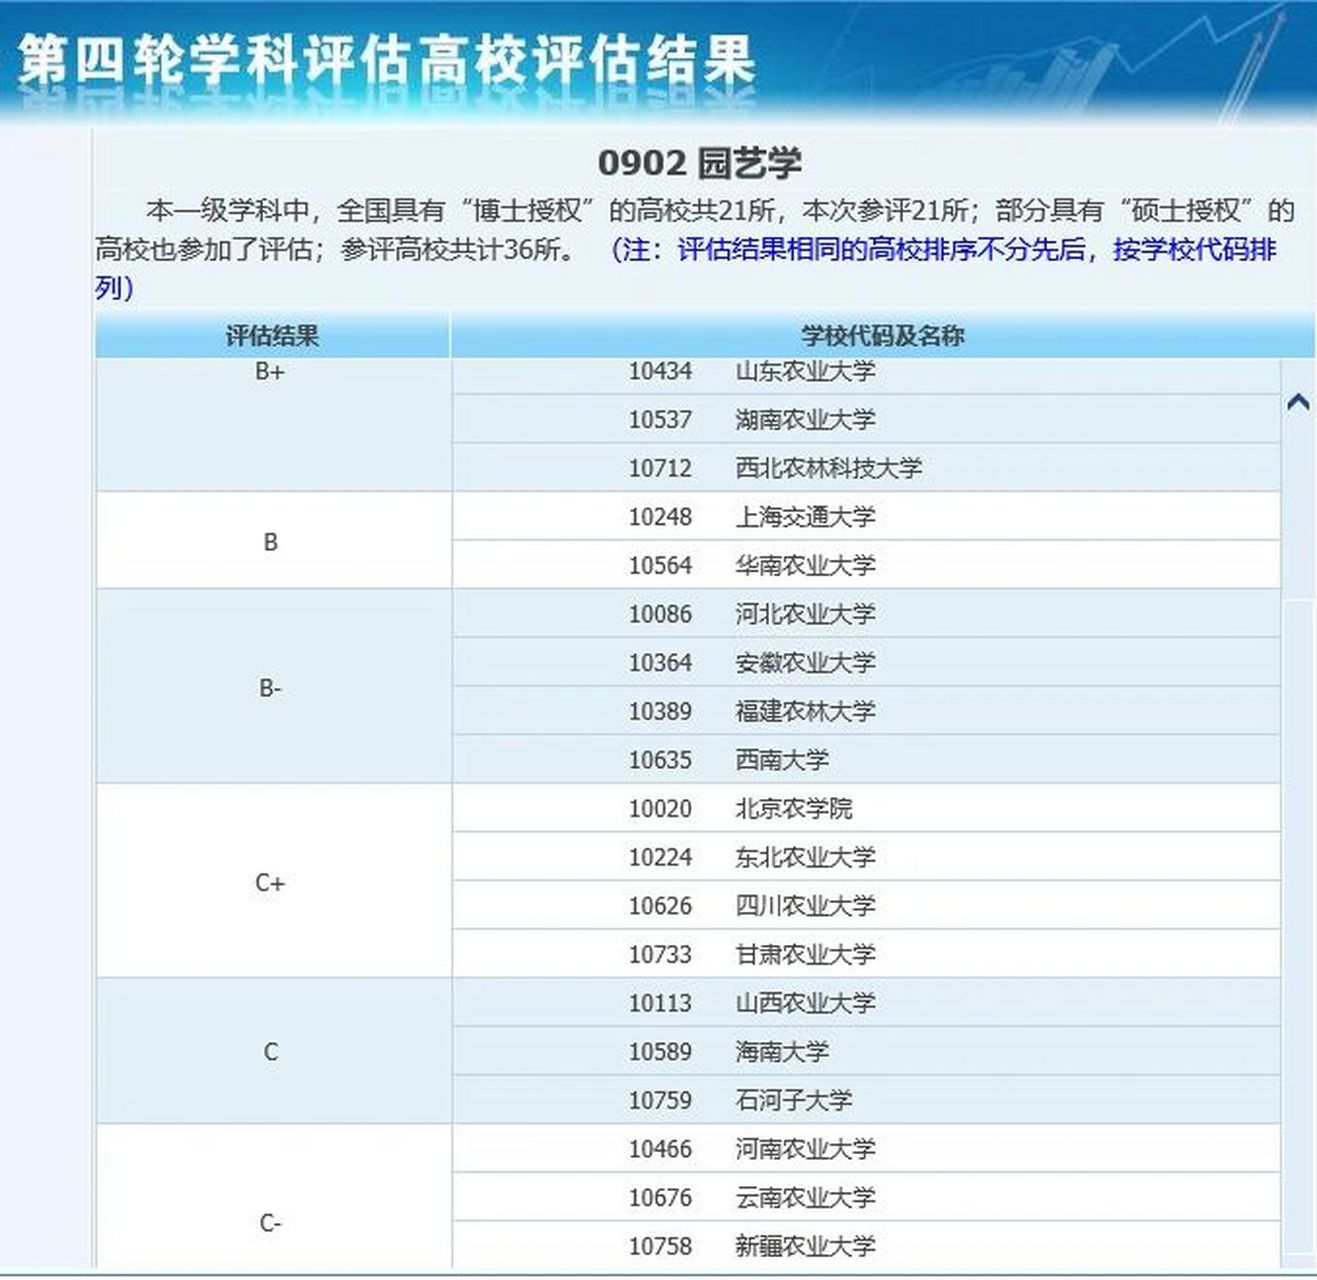Select row 10389 福建农林大学

coord(866,711)
